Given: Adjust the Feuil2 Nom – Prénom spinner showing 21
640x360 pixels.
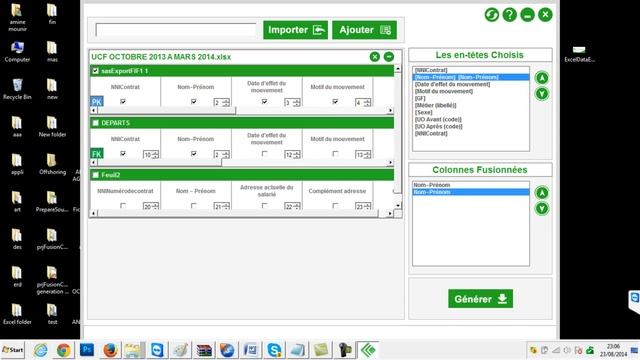Looking at the screenshot, I should [x=222, y=207].
